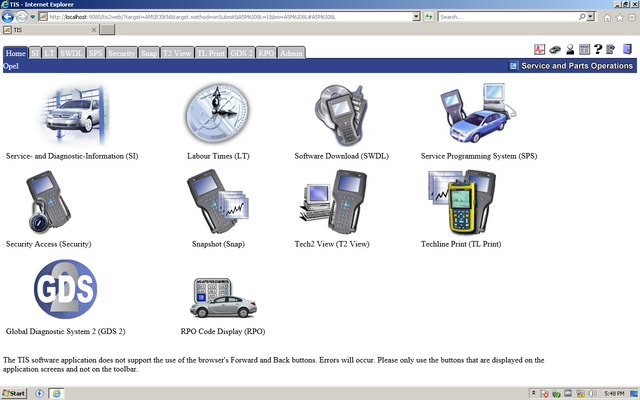Open a new blank browser tab
640x400 pixels.
[x=107, y=30]
